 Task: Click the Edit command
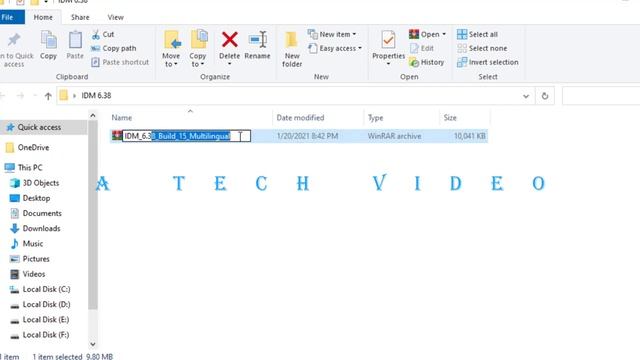pos(422,48)
